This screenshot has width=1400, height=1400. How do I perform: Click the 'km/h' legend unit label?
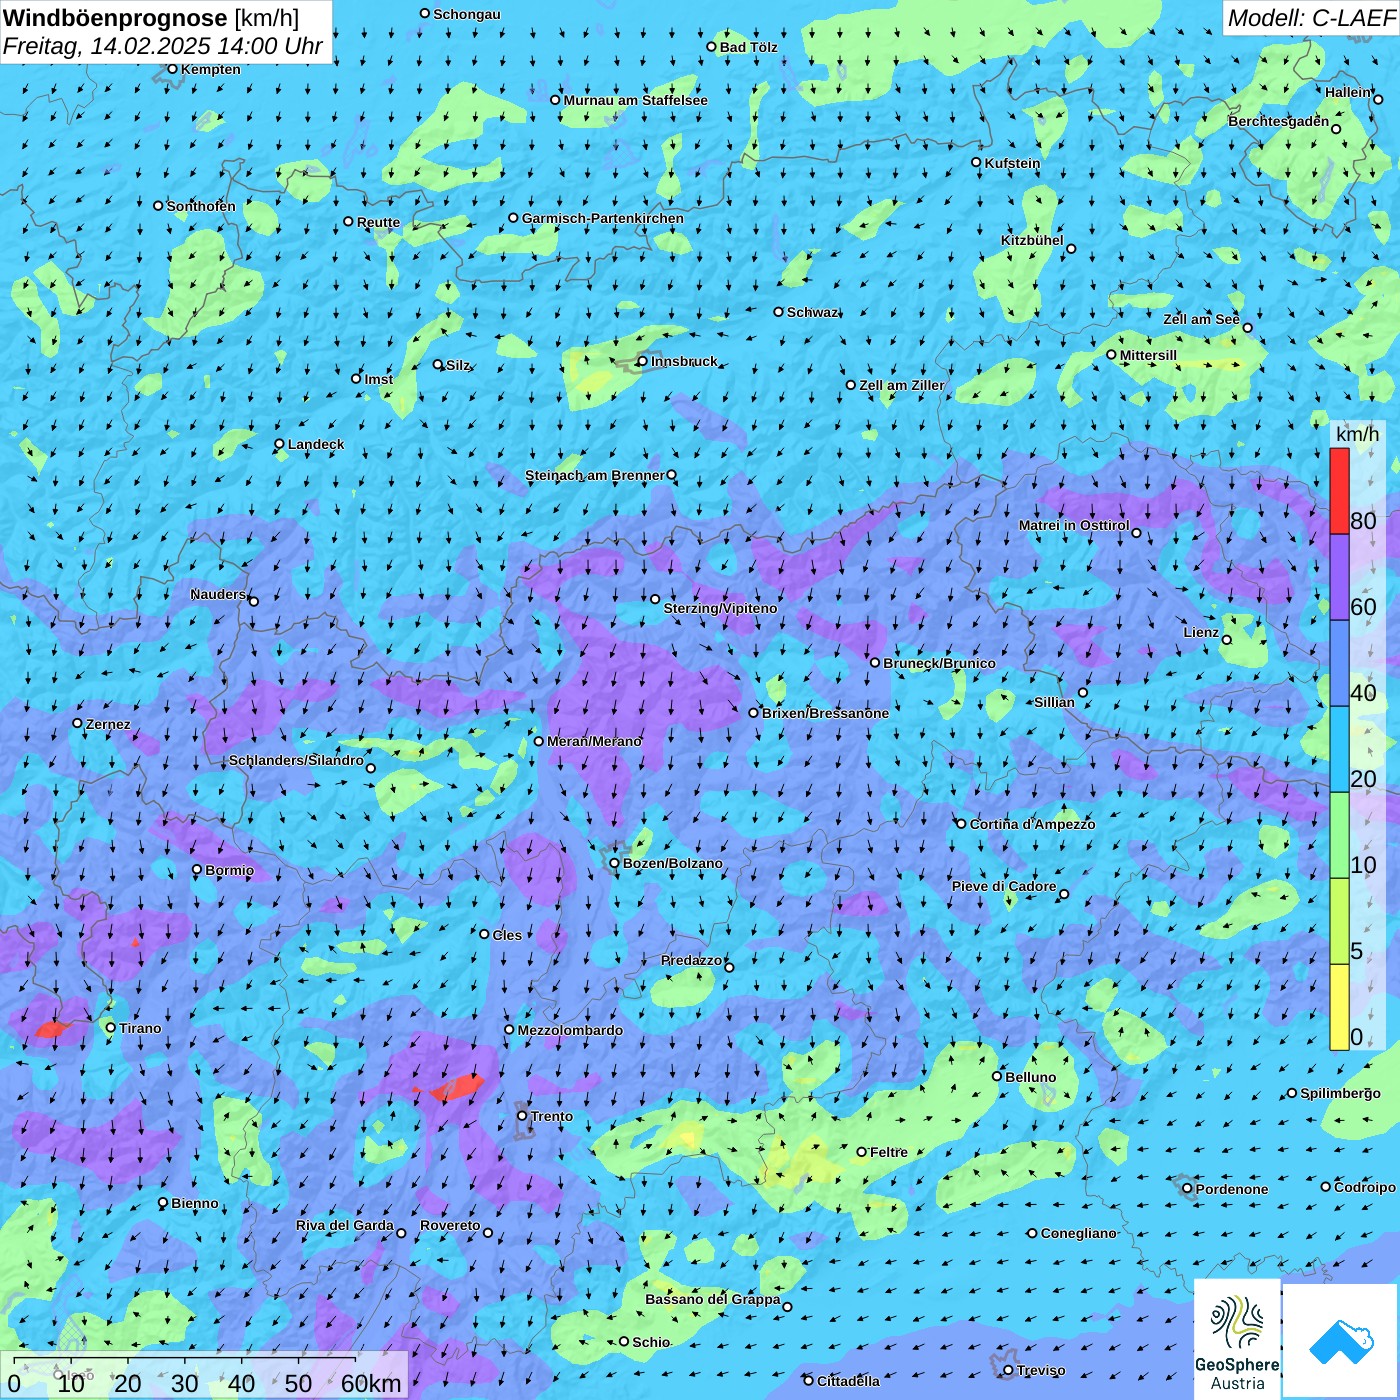pos(1358,434)
